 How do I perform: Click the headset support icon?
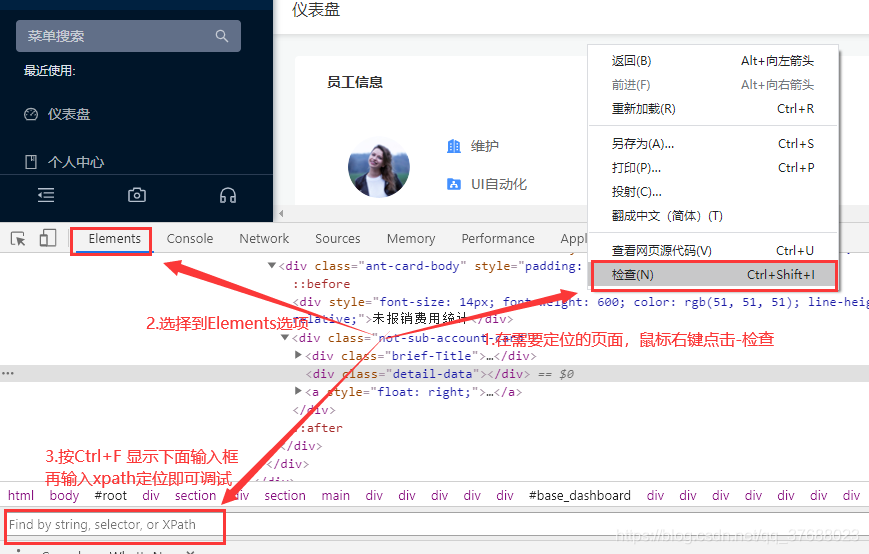click(x=228, y=195)
